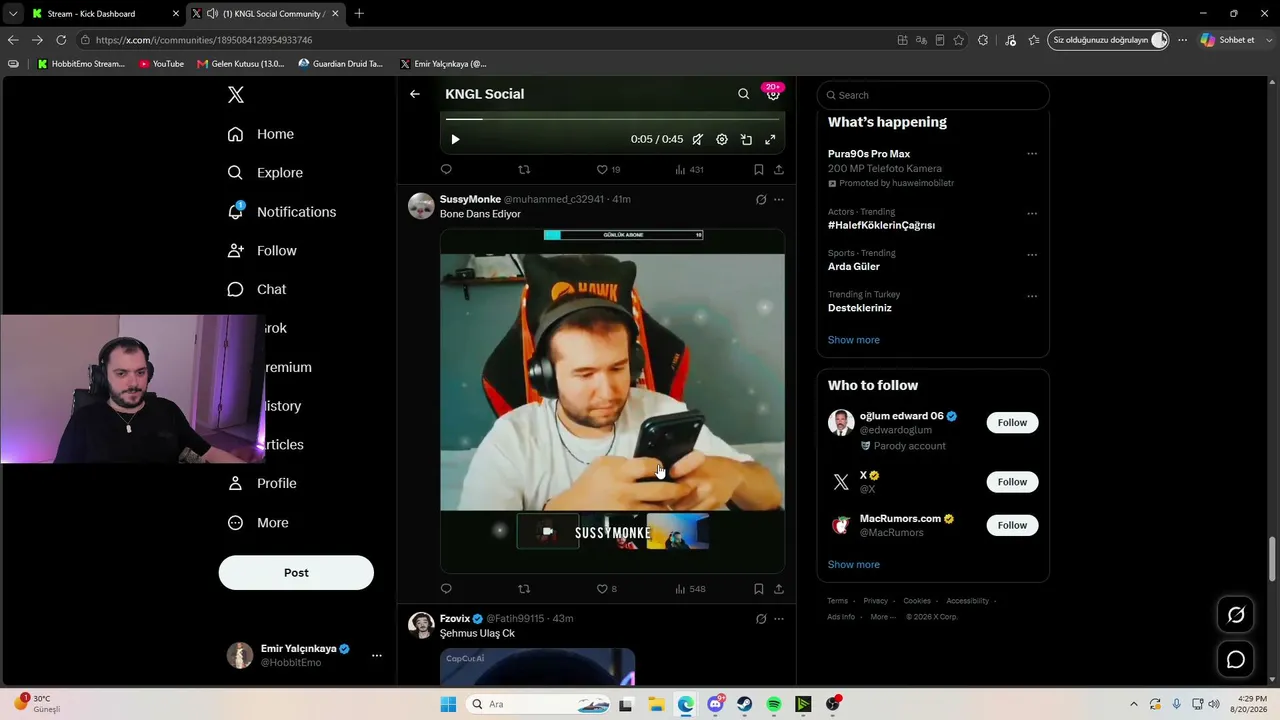View analytics showing 548 views
Image resolution: width=1280 pixels, height=720 pixels.
click(x=690, y=589)
